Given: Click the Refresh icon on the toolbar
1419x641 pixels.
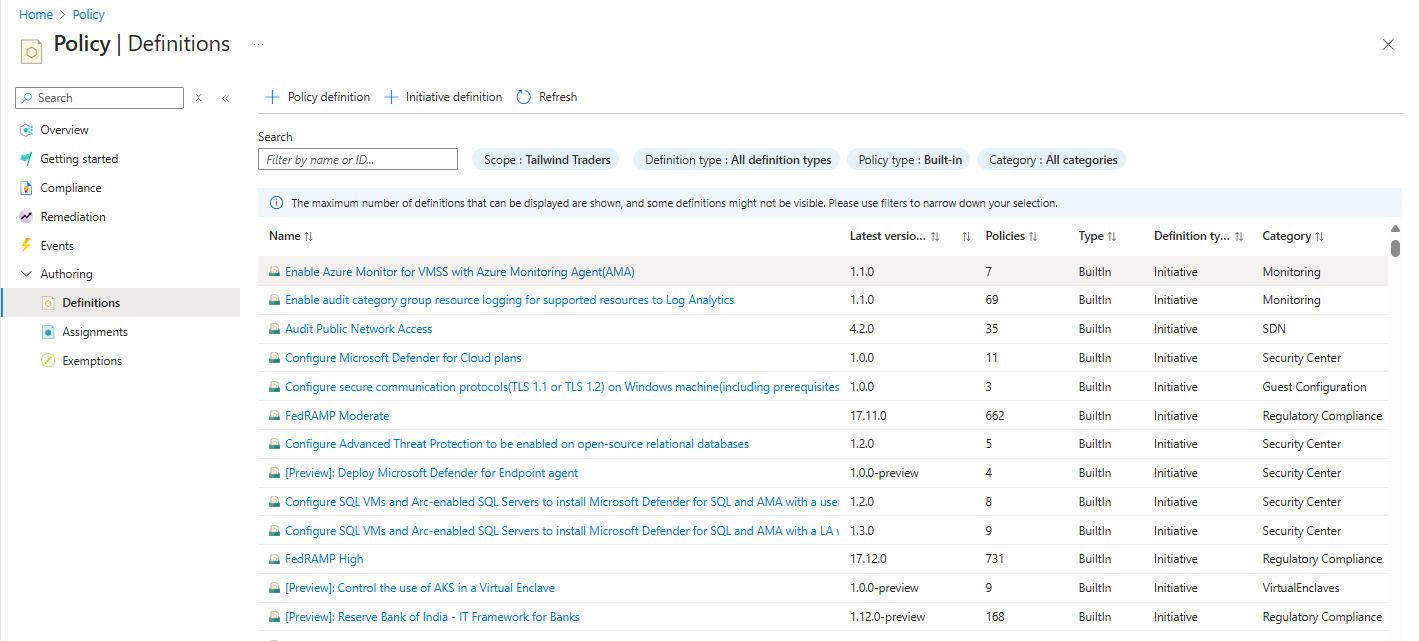Looking at the screenshot, I should click(546, 96).
